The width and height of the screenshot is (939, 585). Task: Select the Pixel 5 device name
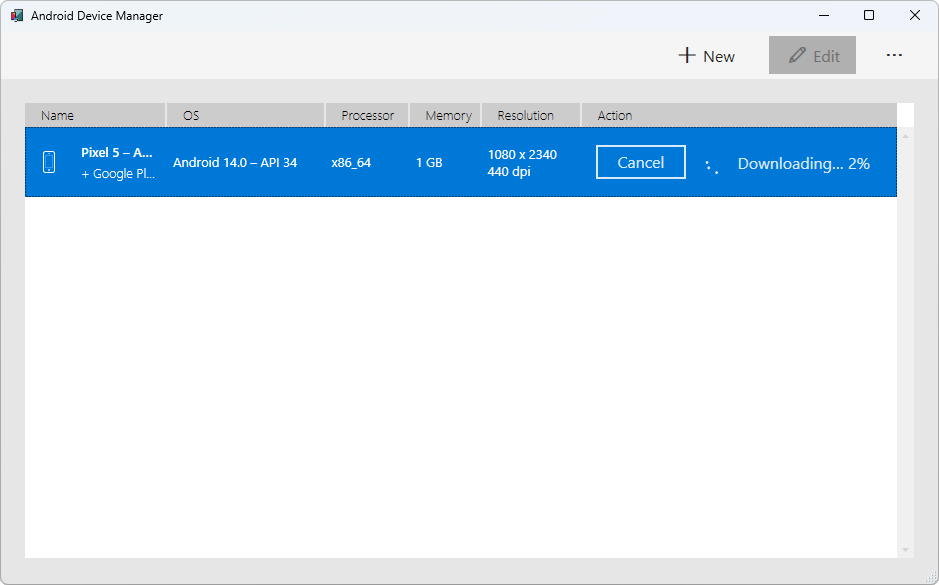click(x=117, y=153)
